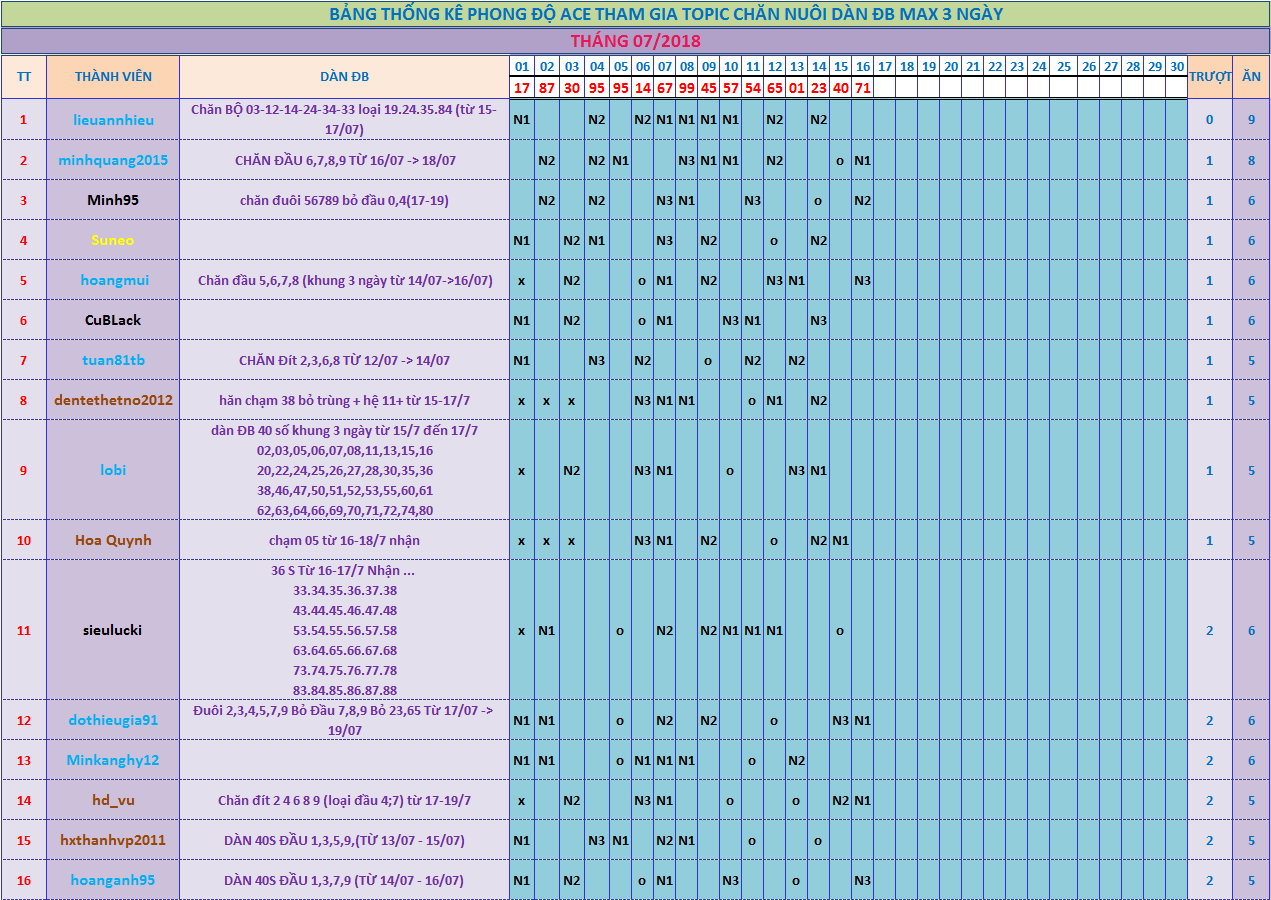
Task: Click the red result 71 under day 16
Action: coord(862,87)
